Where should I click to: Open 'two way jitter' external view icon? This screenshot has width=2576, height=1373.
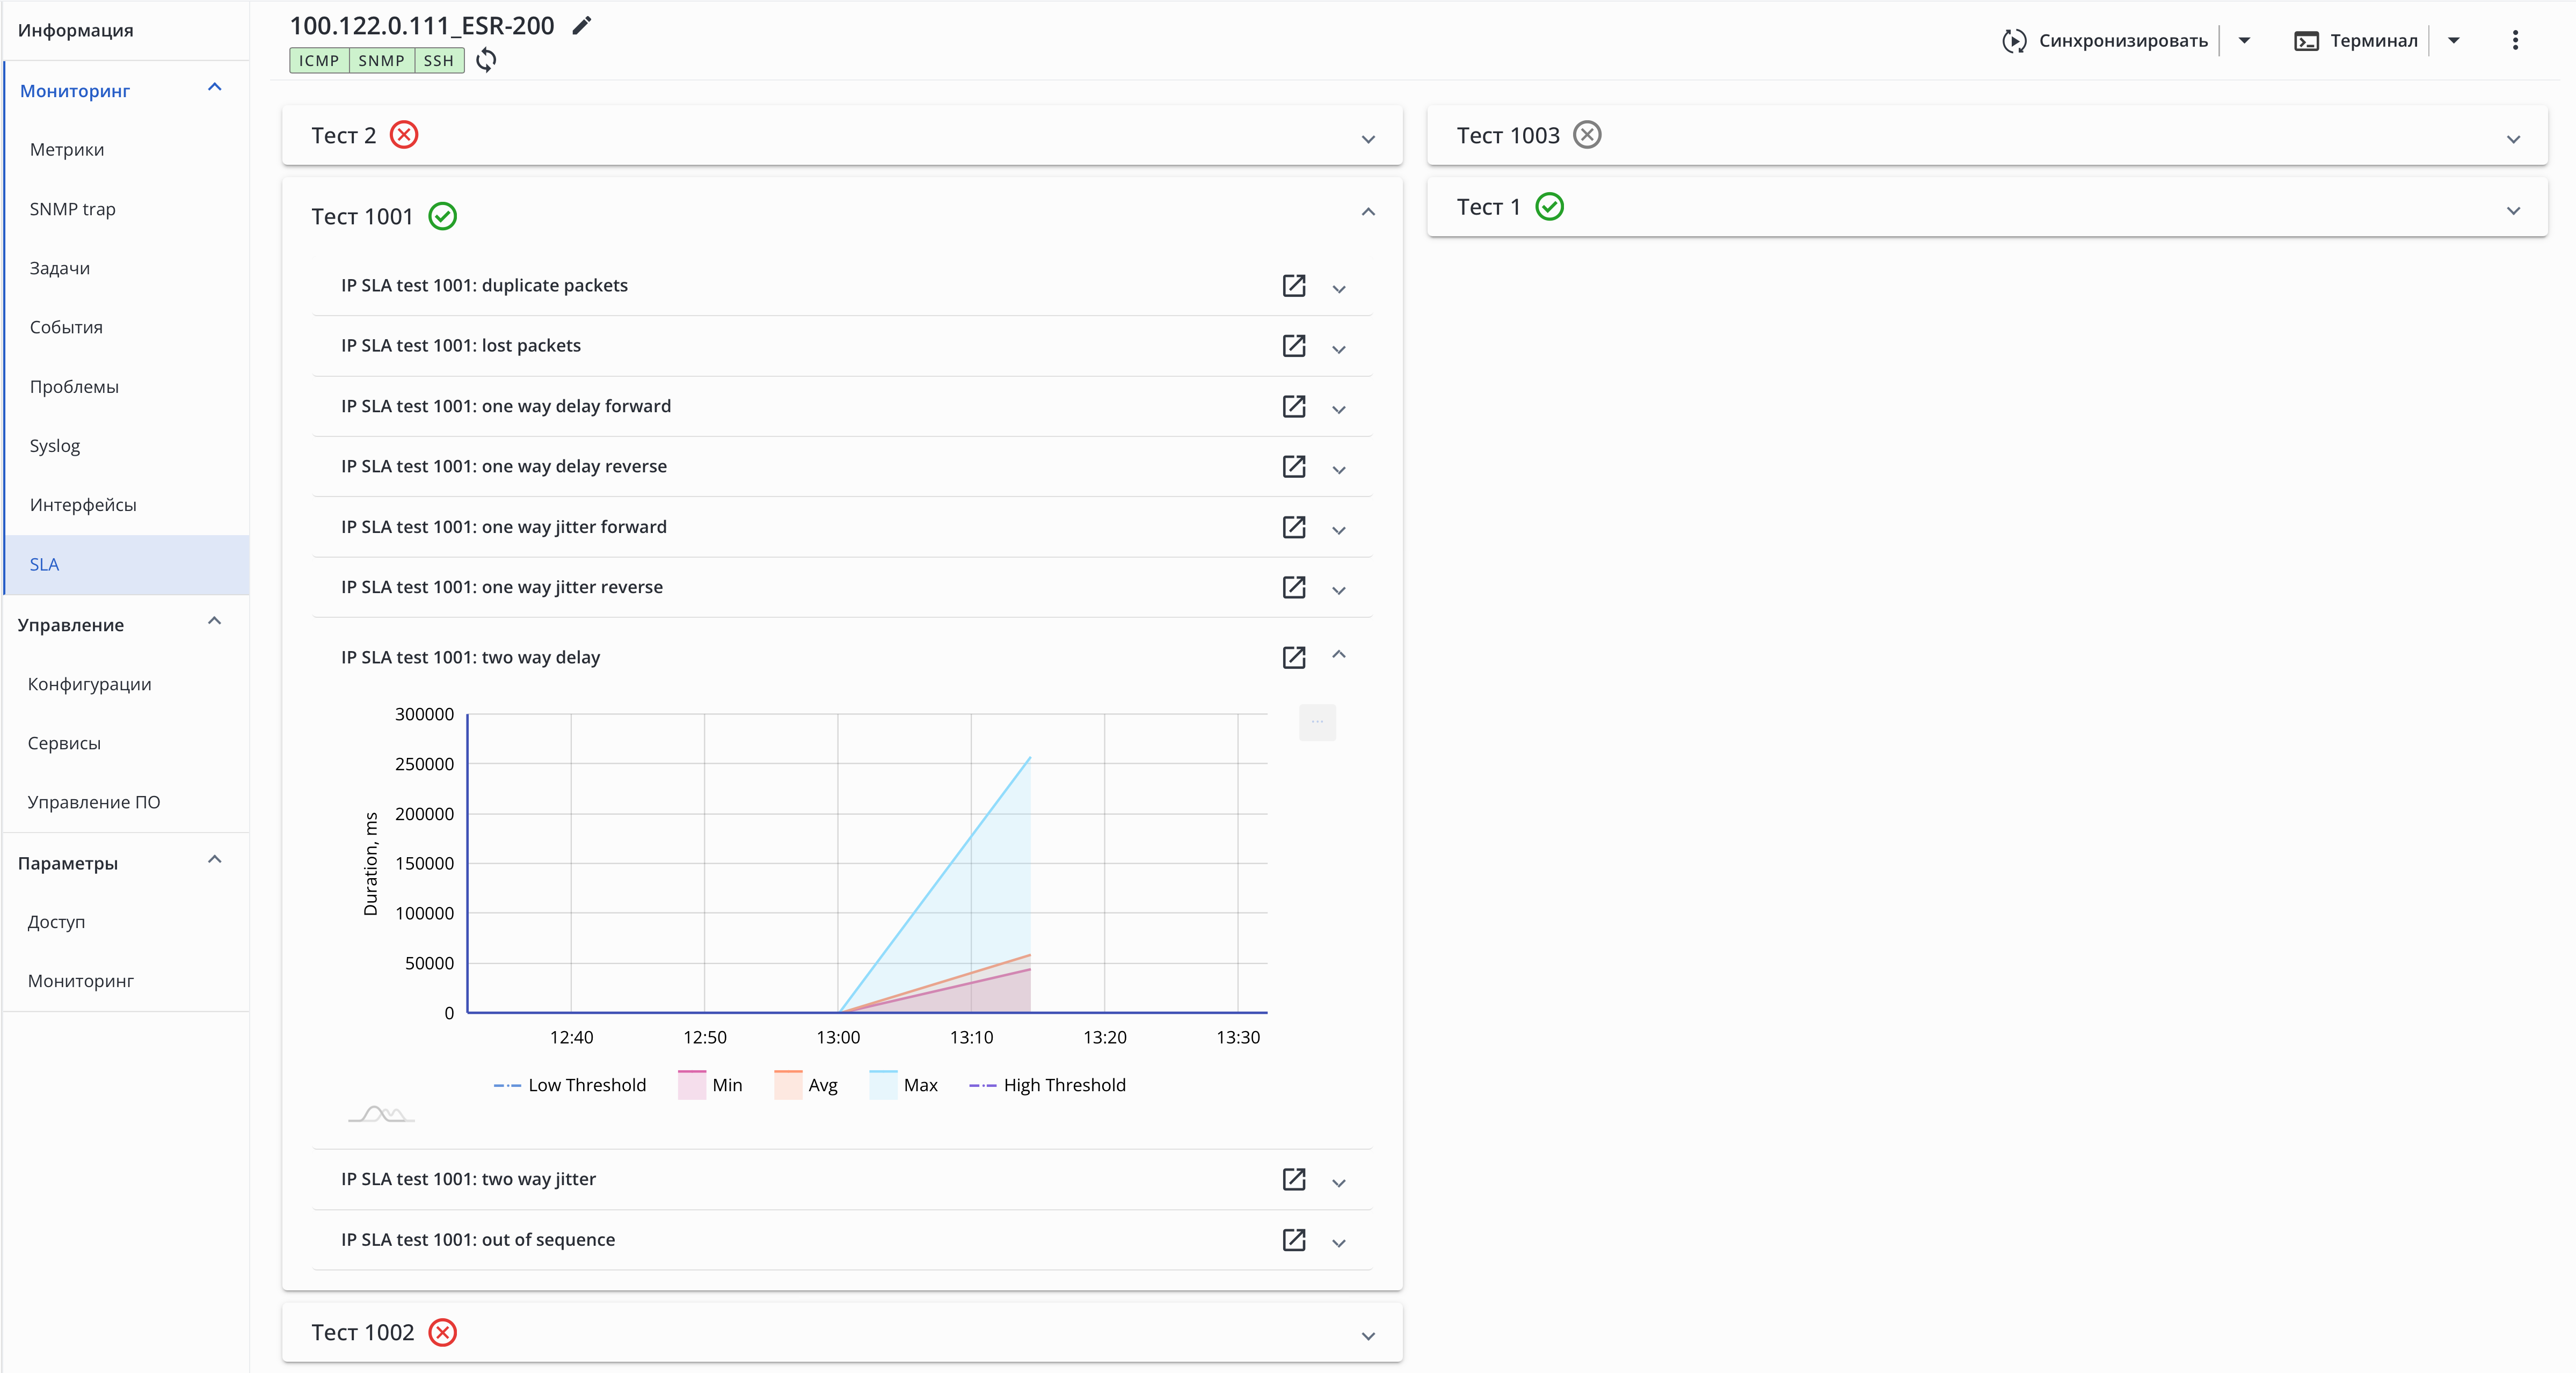coord(1293,1179)
